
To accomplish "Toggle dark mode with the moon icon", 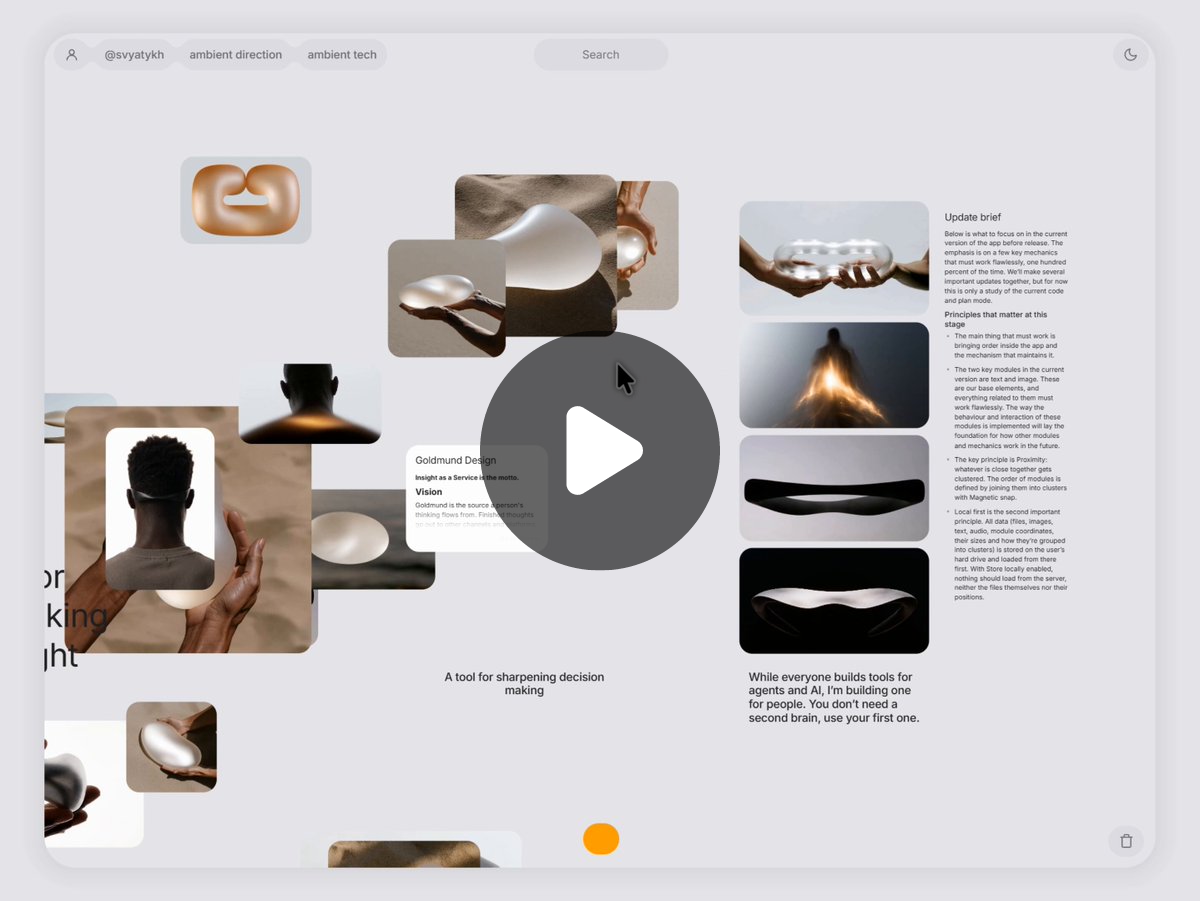I will coord(1130,55).
